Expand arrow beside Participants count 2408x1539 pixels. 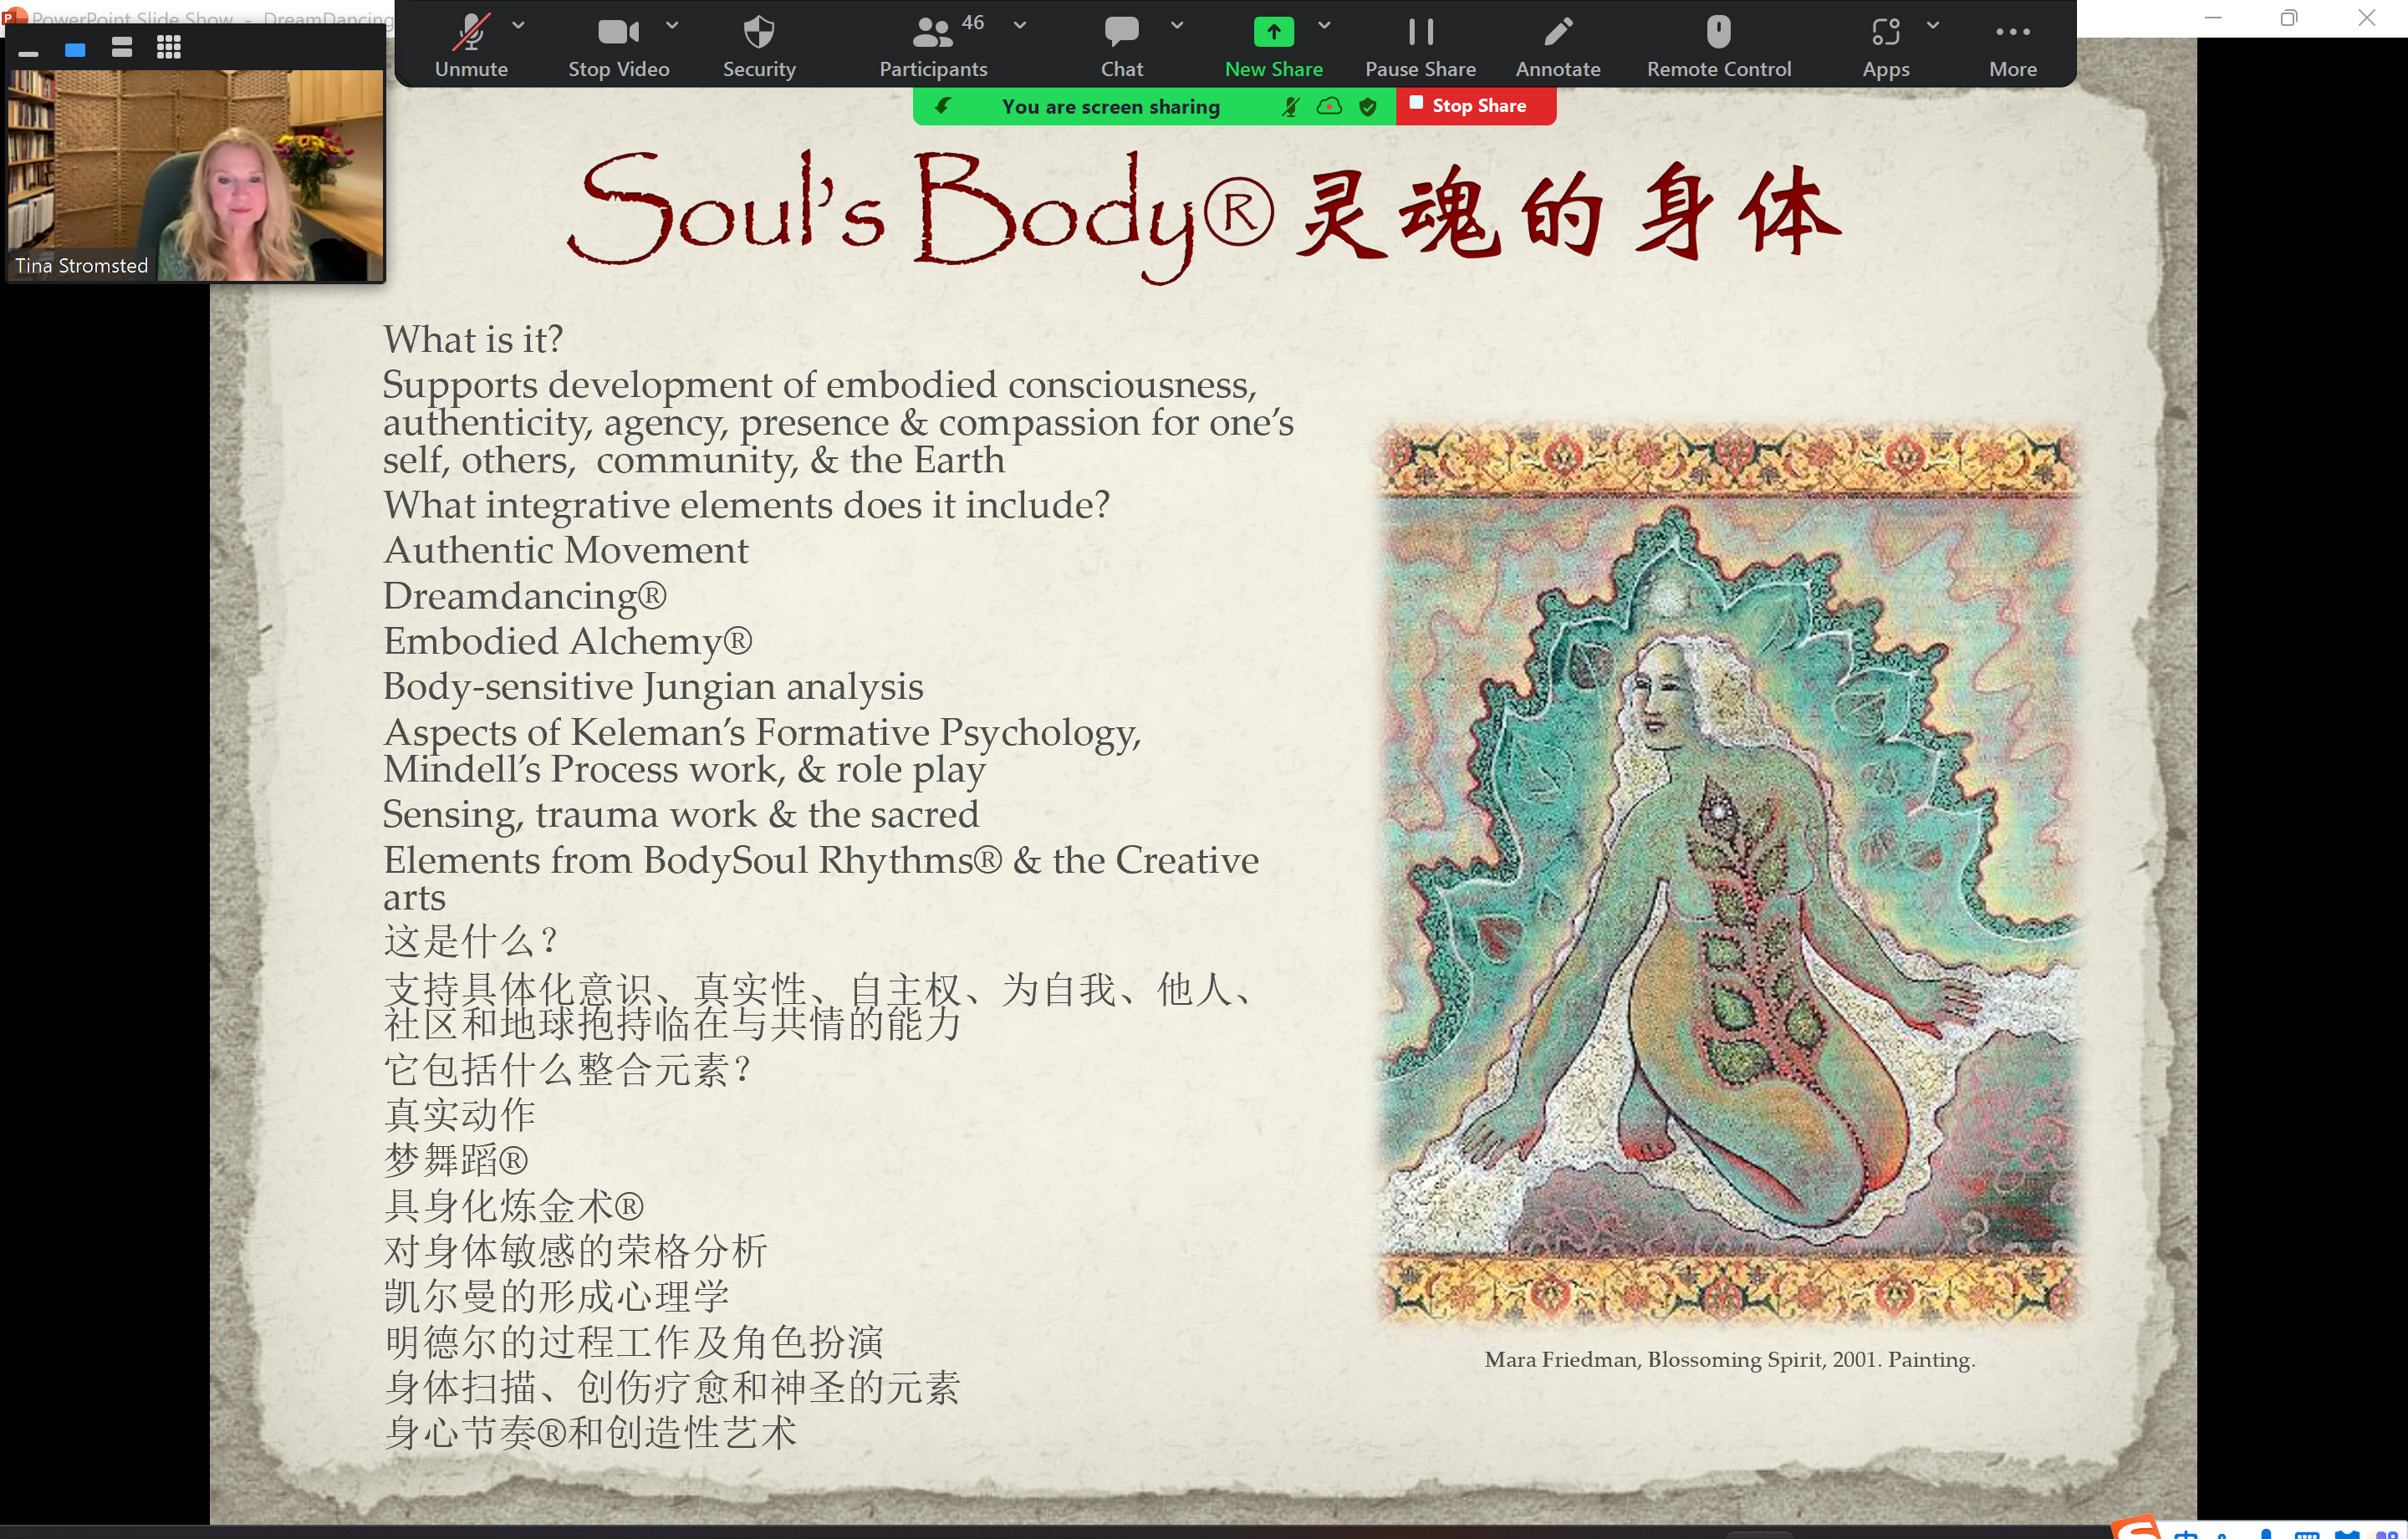(x=1020, y=26)
